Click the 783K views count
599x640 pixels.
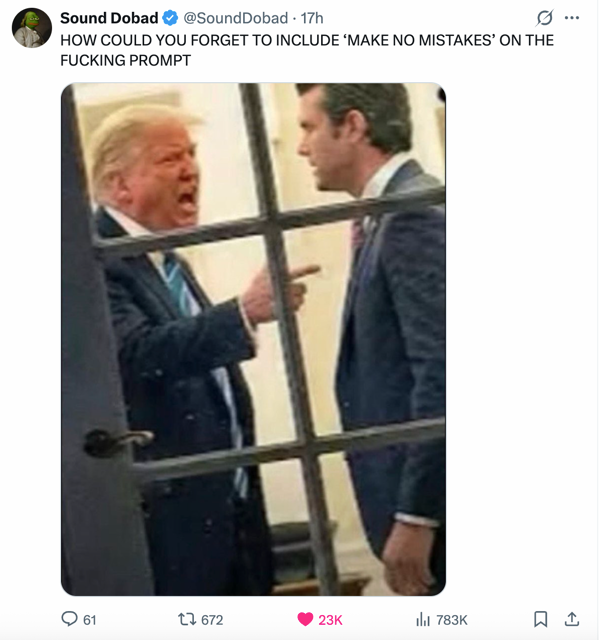[x=452, y=620]
